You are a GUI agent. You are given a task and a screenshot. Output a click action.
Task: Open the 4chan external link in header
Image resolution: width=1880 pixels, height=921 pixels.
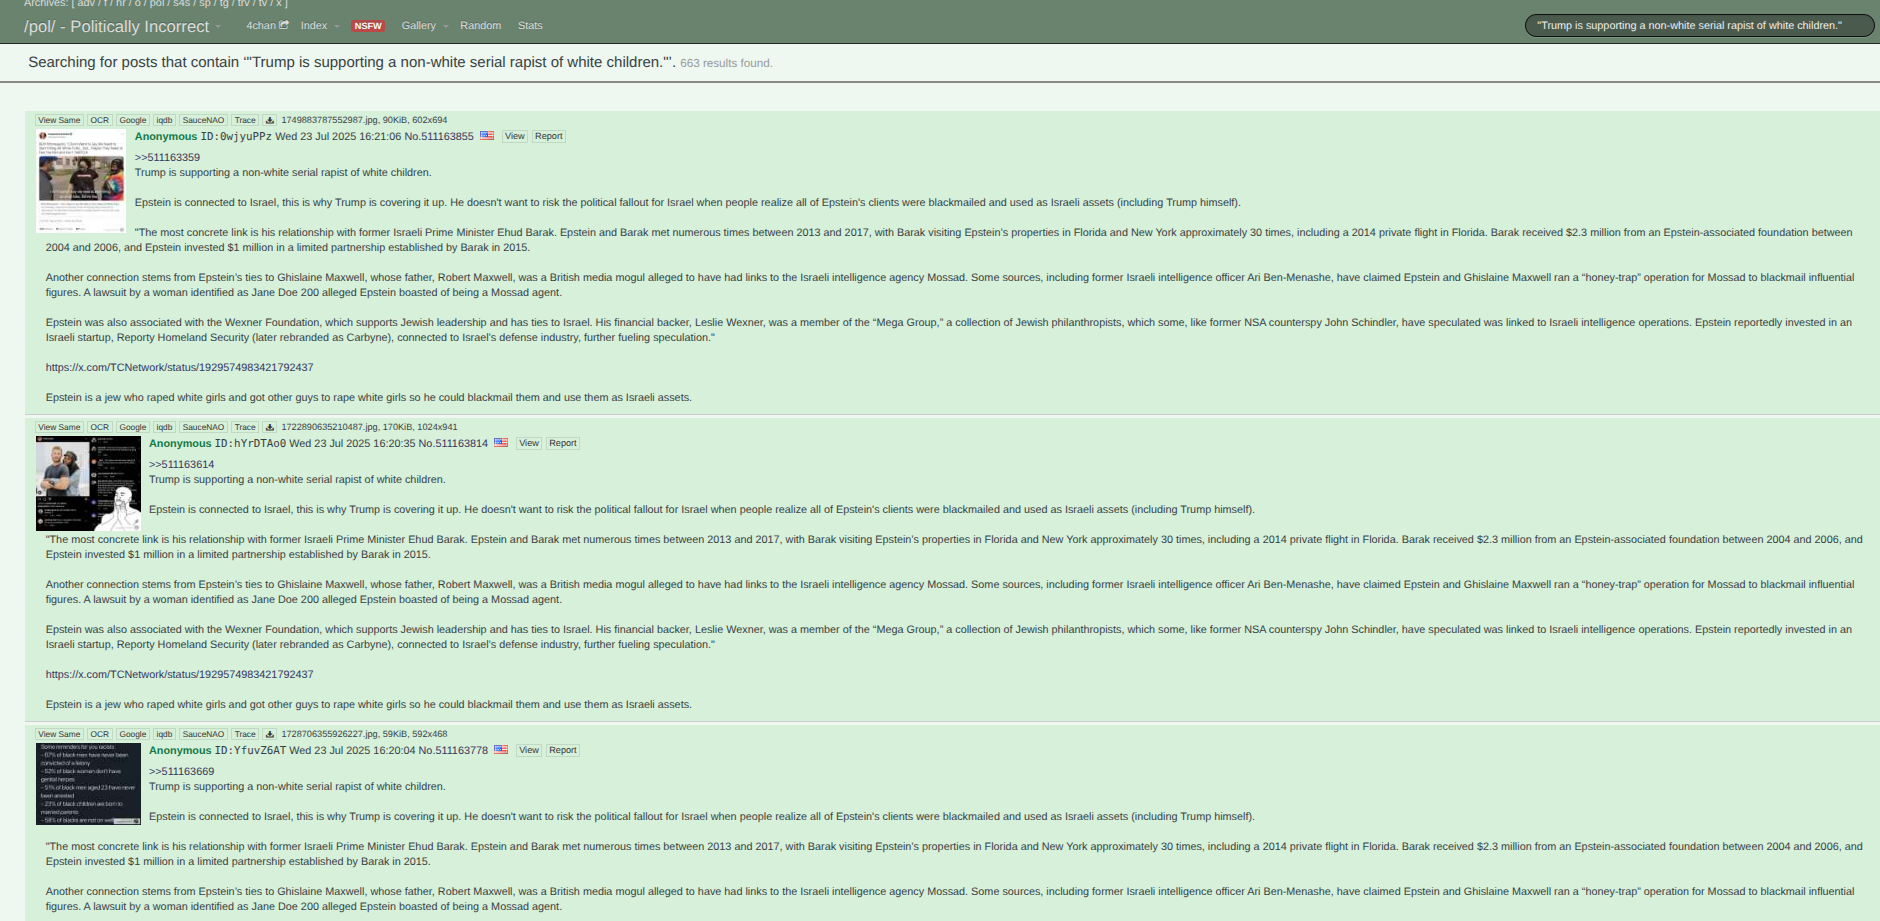(267, 25)
